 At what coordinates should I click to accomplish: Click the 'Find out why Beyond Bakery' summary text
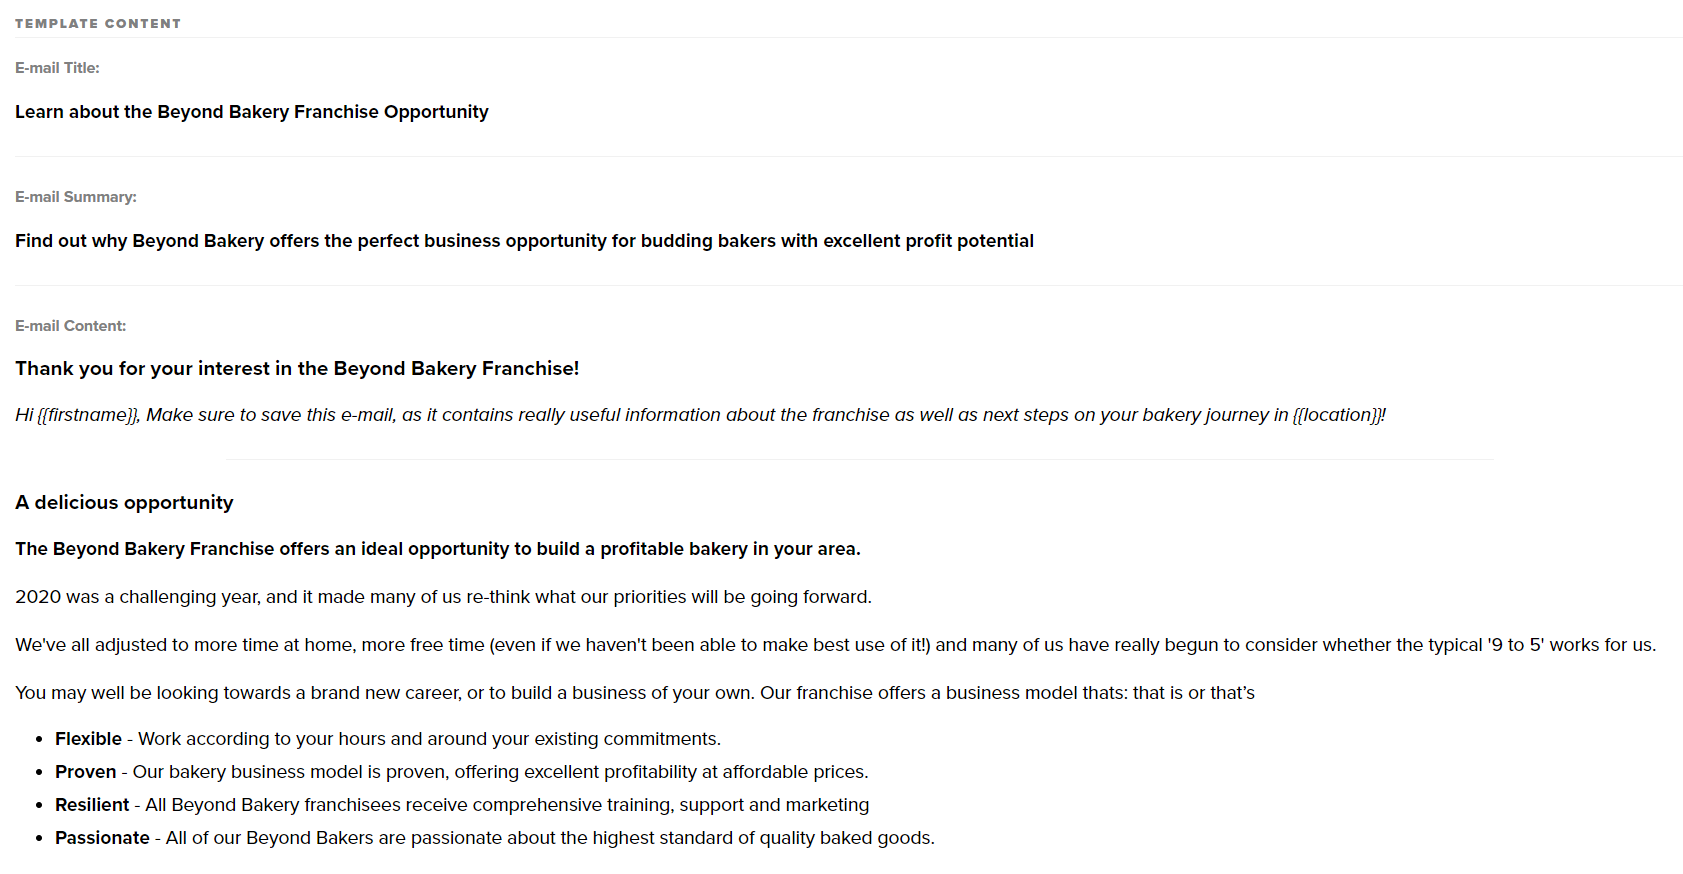[x=524, y=241]
